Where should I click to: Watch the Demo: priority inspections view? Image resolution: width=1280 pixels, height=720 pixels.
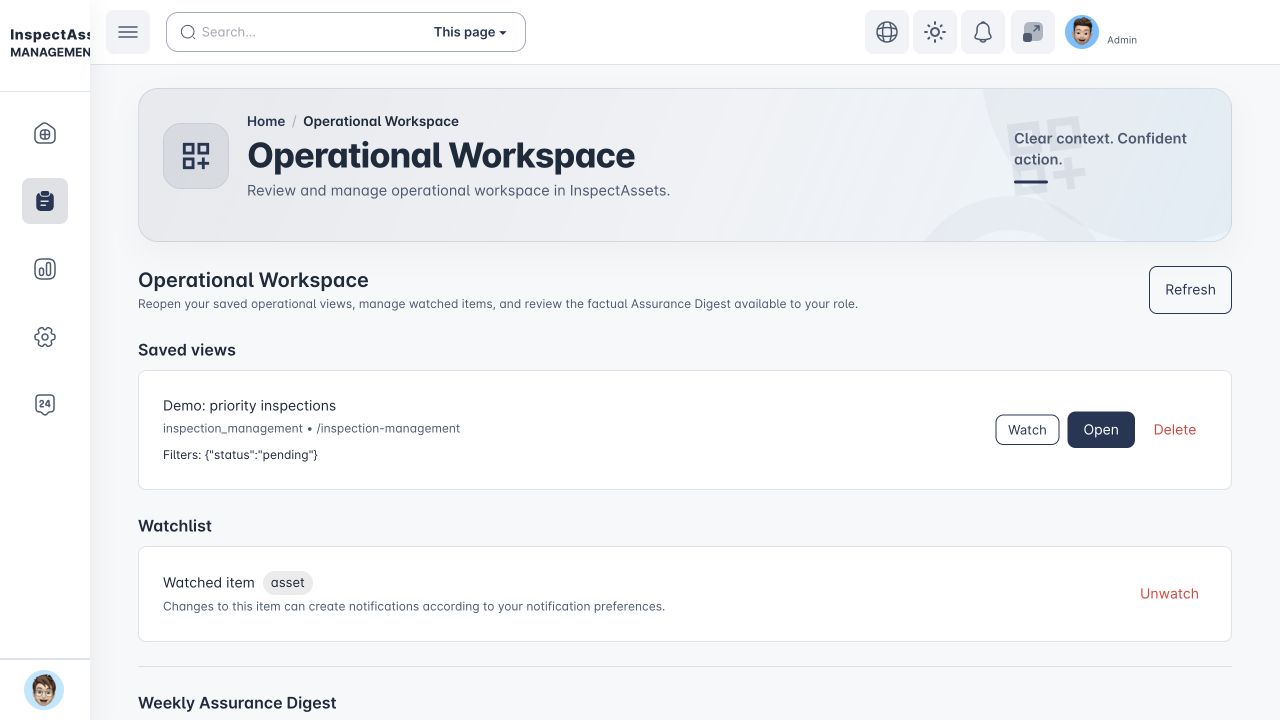tap(1027, 430)
